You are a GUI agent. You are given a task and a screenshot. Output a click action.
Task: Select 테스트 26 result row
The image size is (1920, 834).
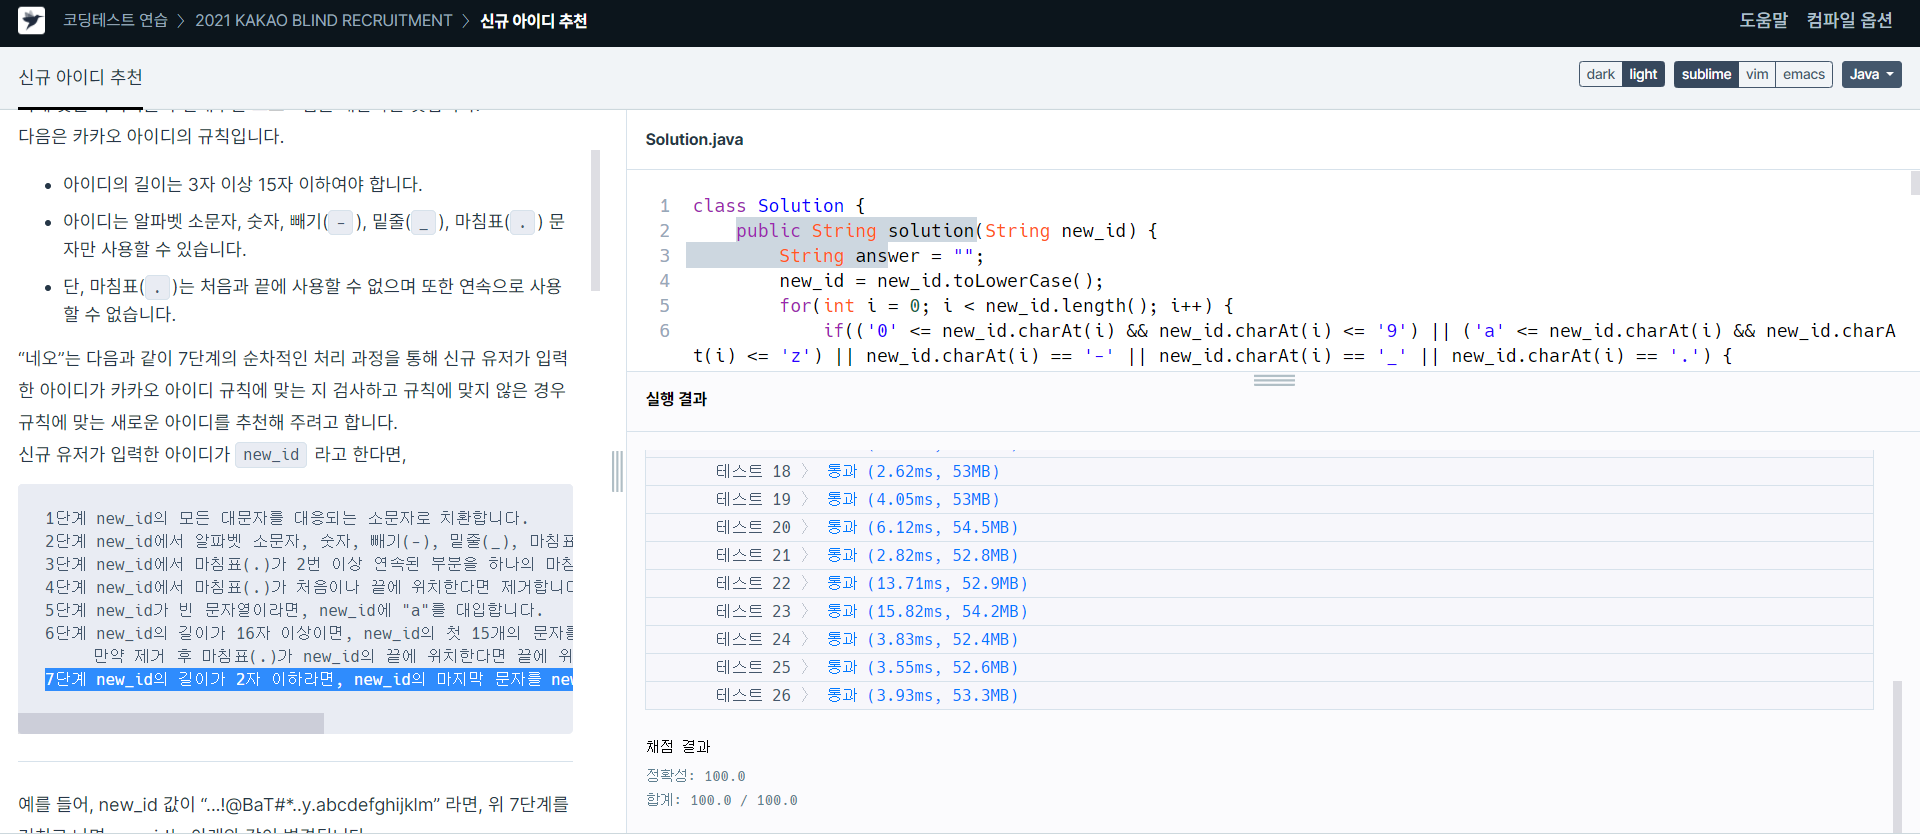click(1259, 695)
